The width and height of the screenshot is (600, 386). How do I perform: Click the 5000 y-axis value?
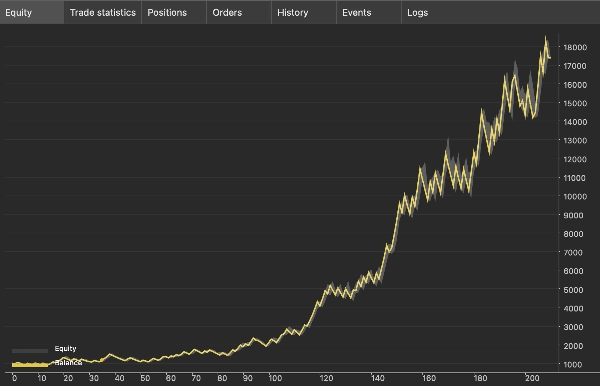(x=573, y=290)
